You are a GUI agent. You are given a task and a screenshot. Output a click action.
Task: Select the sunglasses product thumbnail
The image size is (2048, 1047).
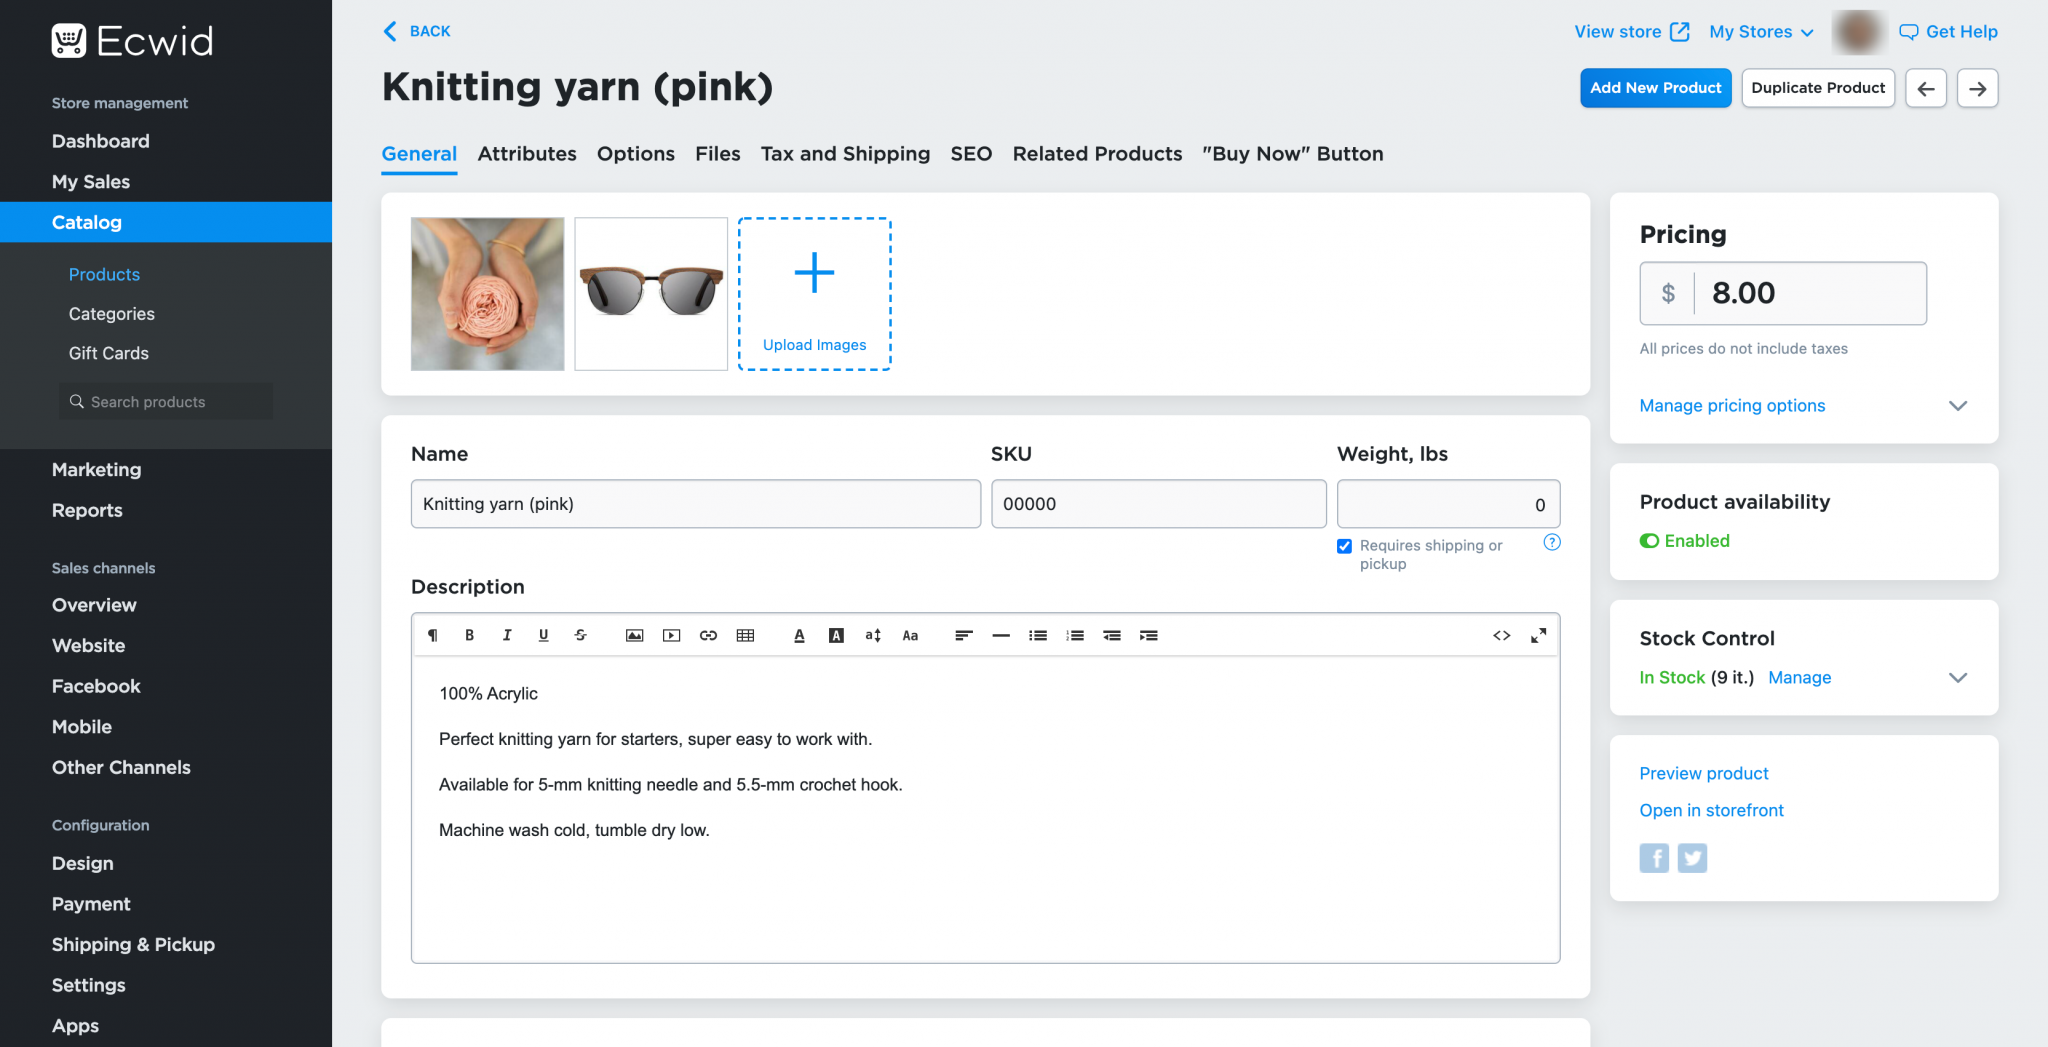click(651, 294)
